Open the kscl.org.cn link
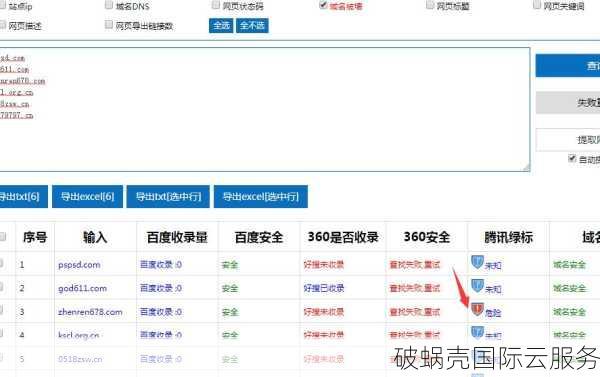600x377 pixels. (x=78, y=335)
